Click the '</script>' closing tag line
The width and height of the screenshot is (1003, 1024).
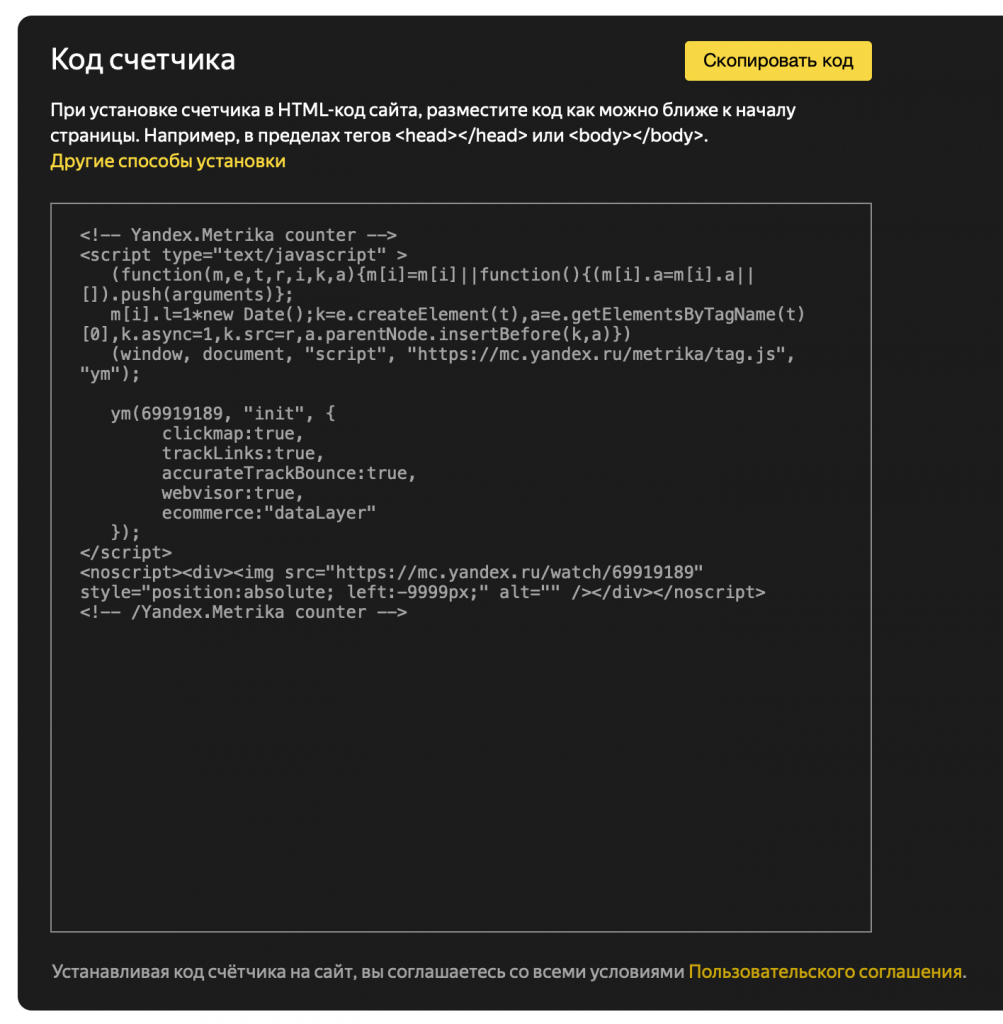(126, 552)
